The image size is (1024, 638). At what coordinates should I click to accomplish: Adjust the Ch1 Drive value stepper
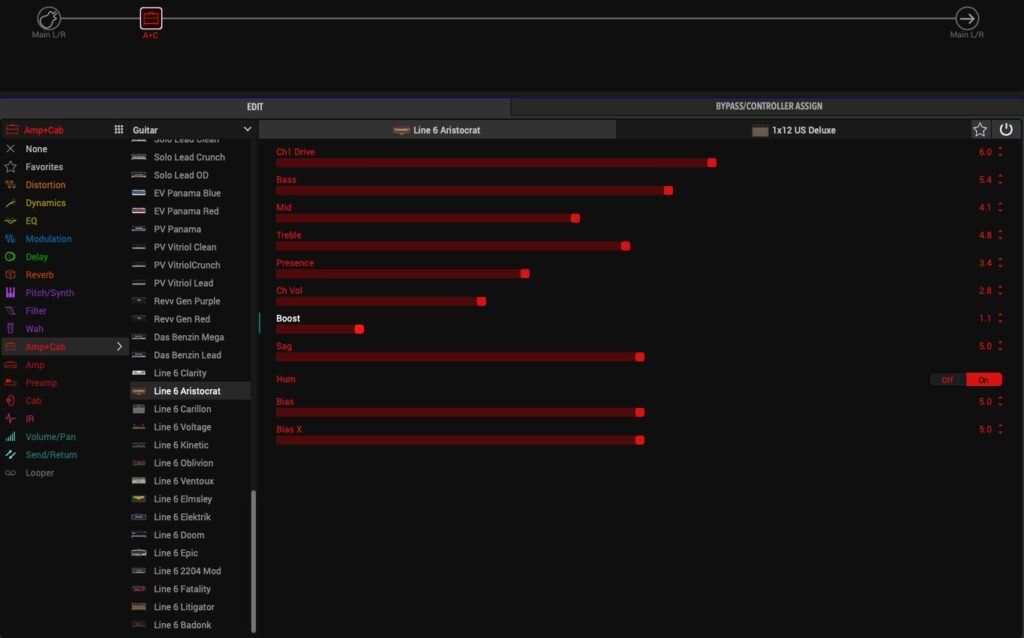[x=1000, y=152]
